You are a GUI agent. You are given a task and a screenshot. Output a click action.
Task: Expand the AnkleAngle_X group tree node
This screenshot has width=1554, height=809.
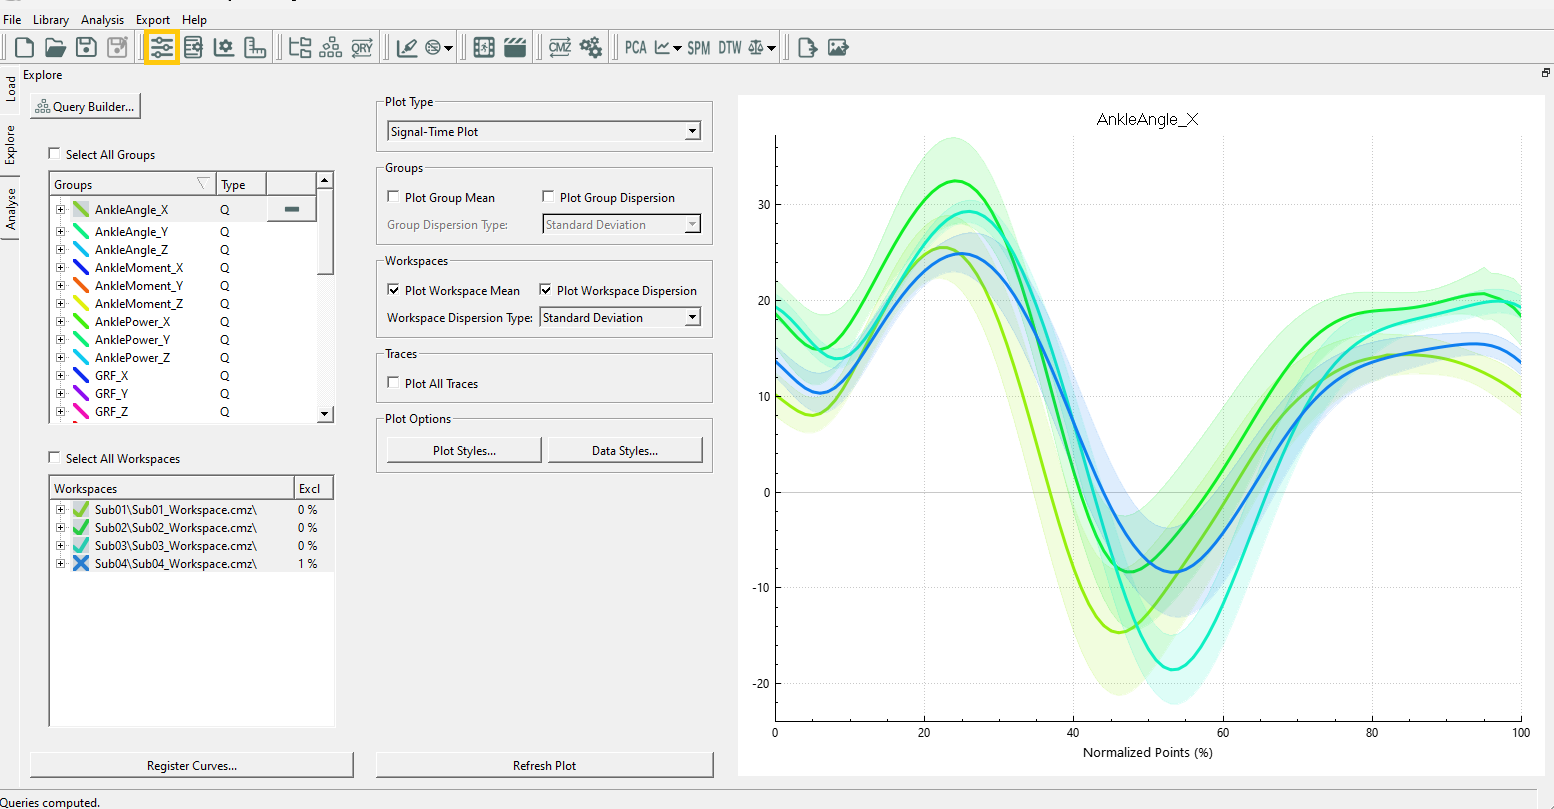point(60,209)
